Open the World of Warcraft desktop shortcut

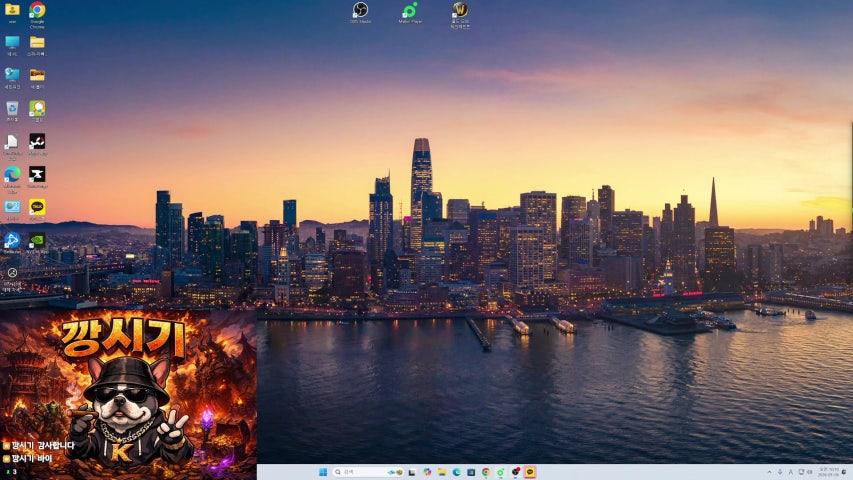pos(460,10)
